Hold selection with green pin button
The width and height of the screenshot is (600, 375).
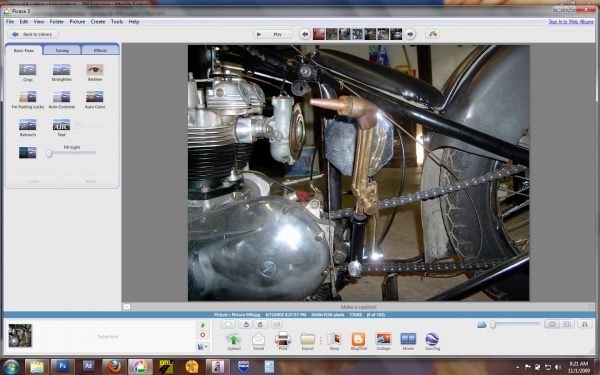[203, 325]
